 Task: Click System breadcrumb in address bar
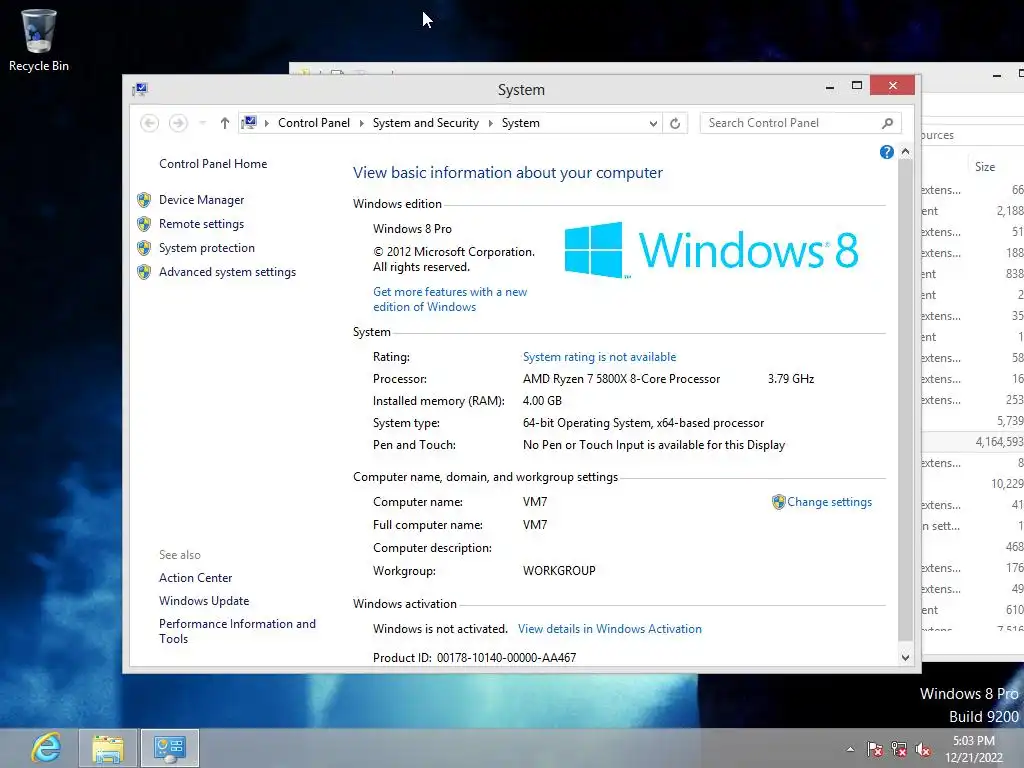[x=520, y=123]
